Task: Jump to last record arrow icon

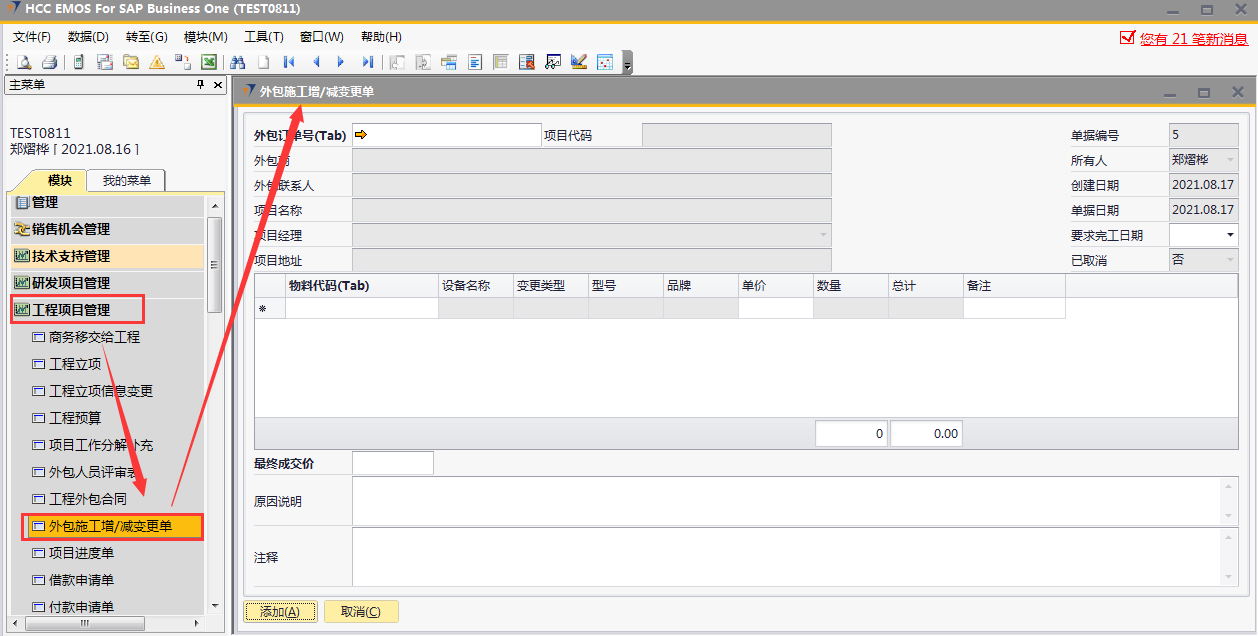Action: tap(367, 62)
